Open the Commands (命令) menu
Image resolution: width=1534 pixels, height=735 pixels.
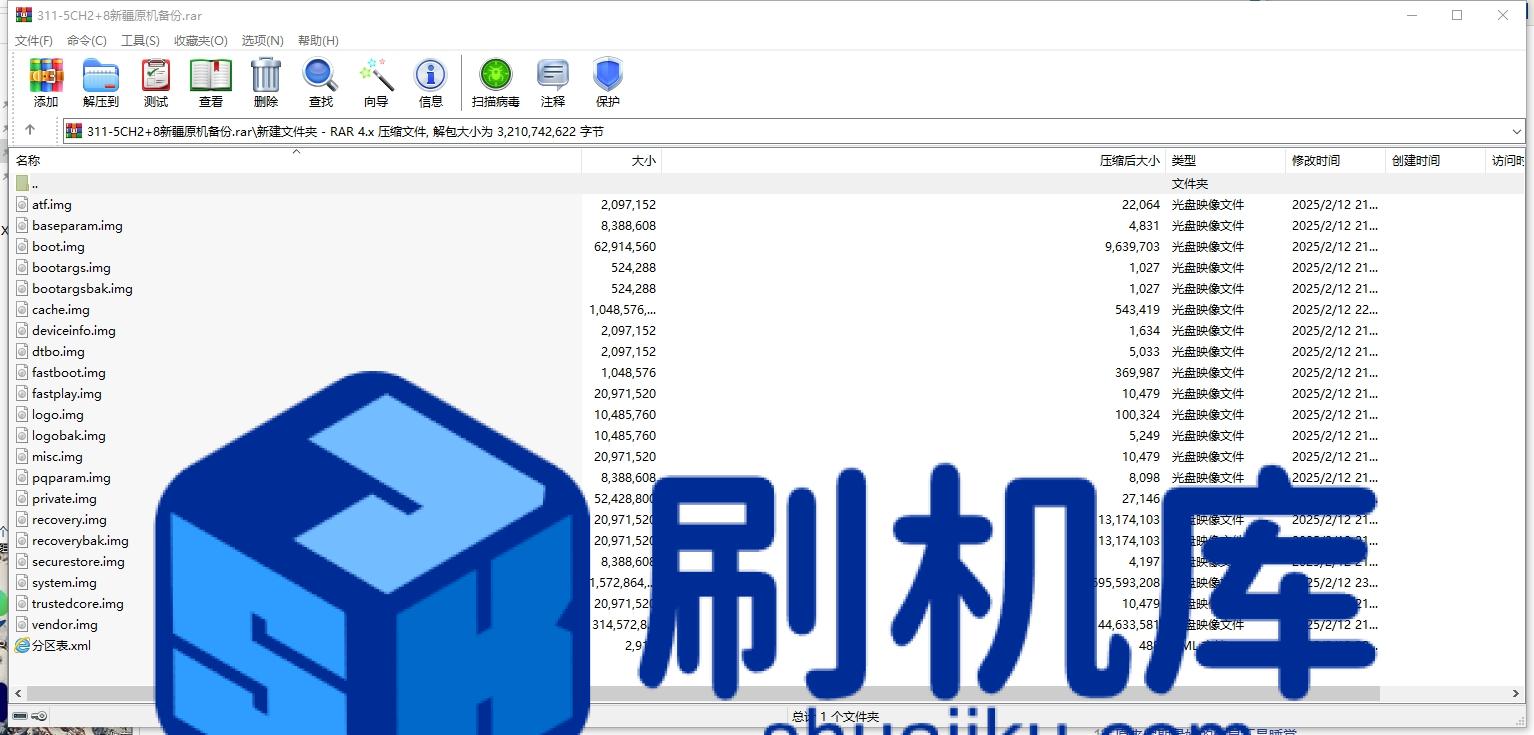tap(87, 40)
